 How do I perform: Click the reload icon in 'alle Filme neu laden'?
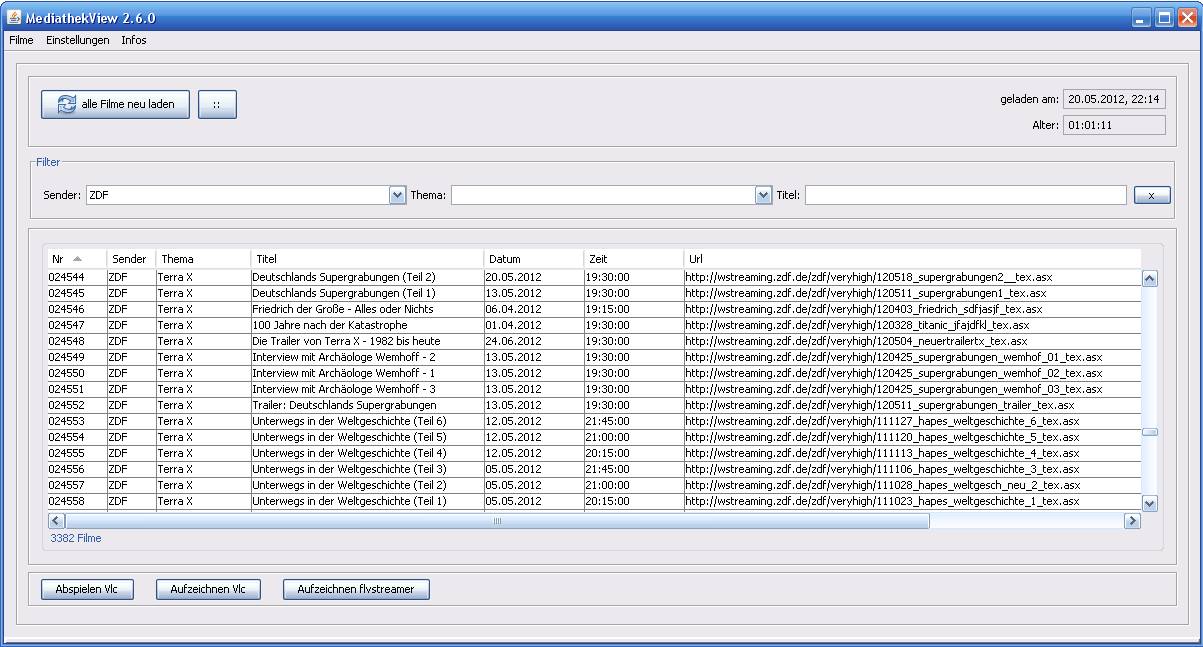[66, 104]
